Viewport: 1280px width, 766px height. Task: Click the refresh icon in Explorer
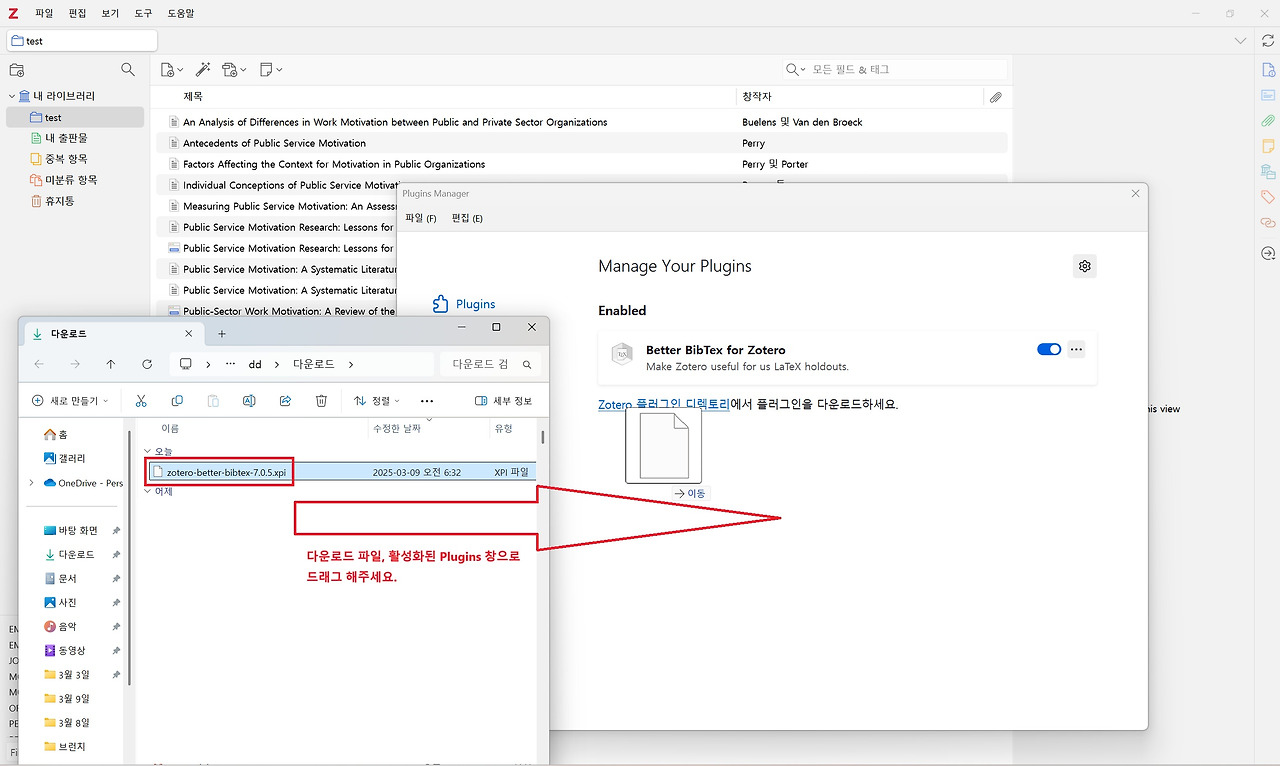pos(147,365)
